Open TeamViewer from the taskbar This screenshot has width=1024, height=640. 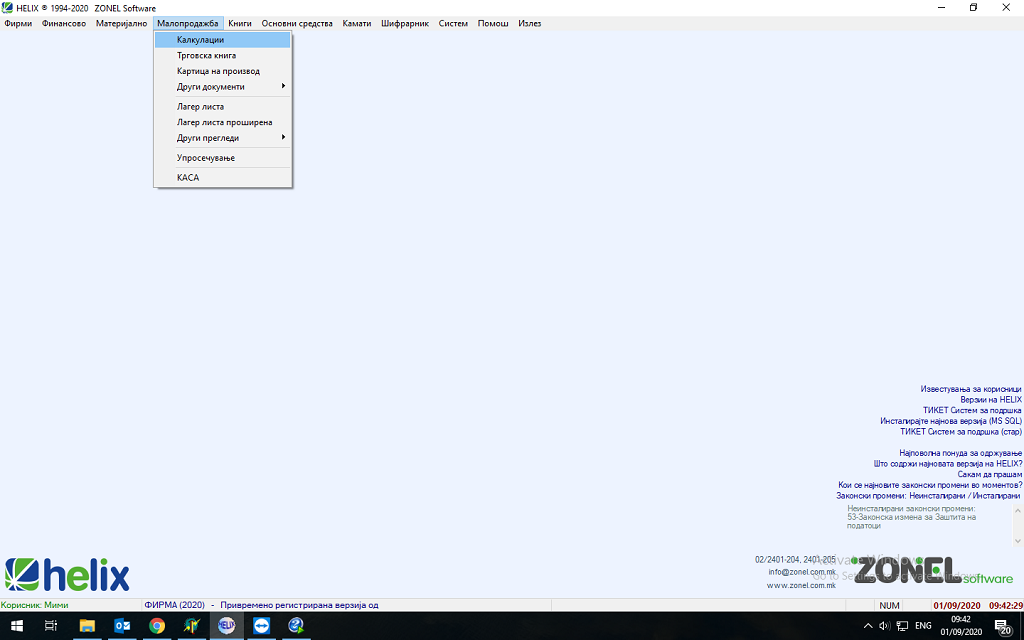pos(262,626)
